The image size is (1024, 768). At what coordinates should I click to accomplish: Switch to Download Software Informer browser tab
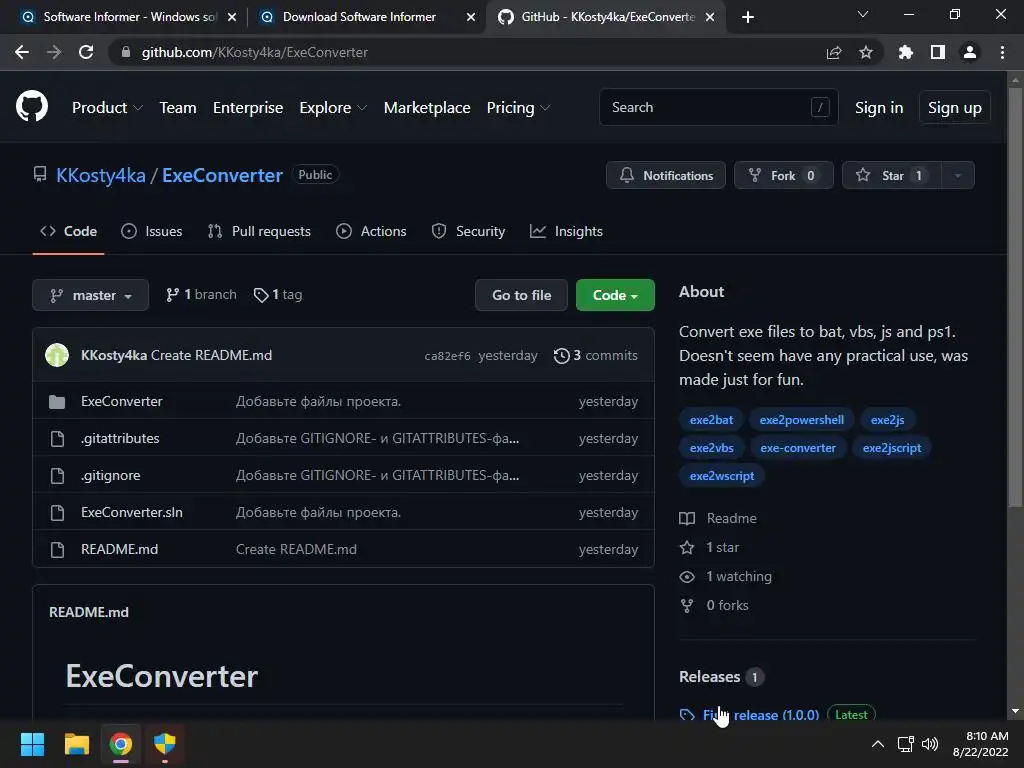coord(359,17)
